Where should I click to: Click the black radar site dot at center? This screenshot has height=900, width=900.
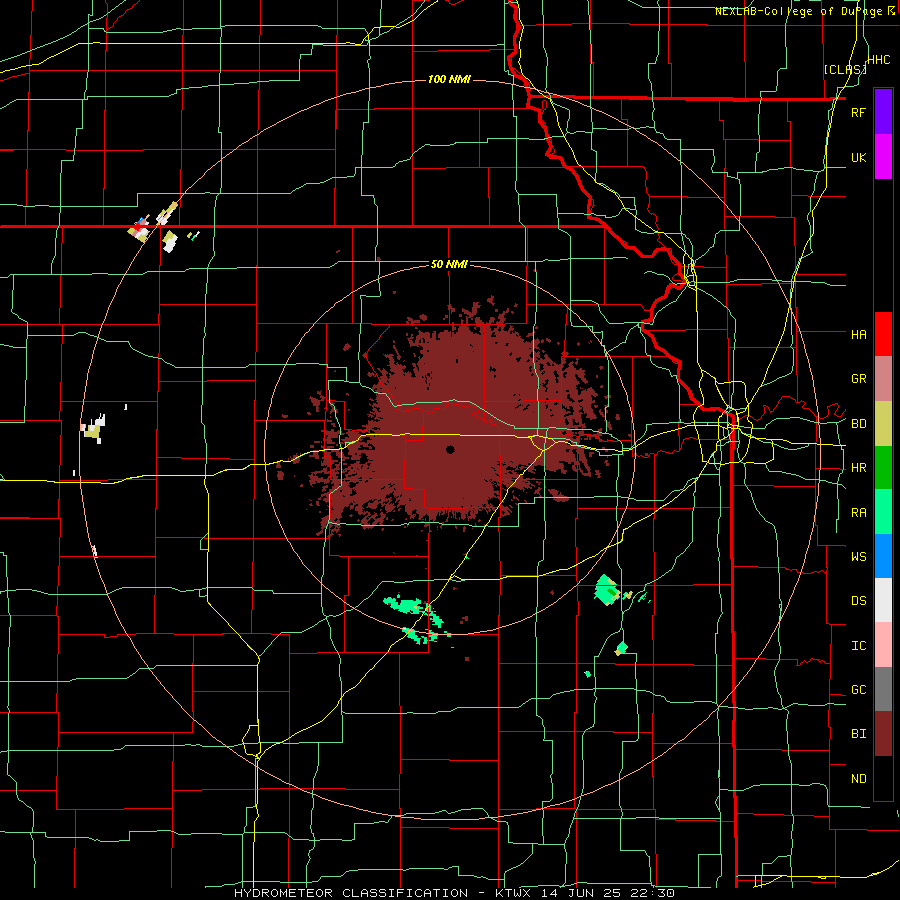[450, 450]
